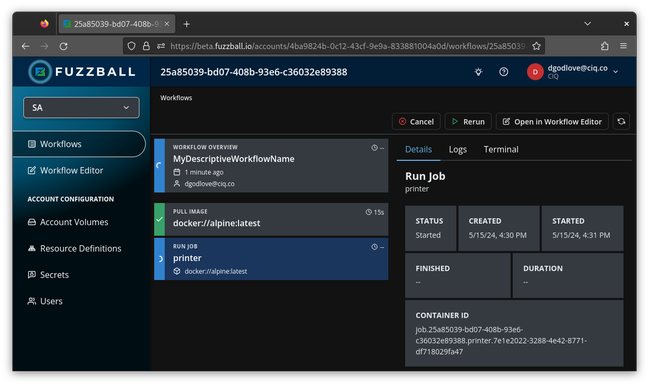
Task: Click the clock icon on Run Job card
Action: 374,247
